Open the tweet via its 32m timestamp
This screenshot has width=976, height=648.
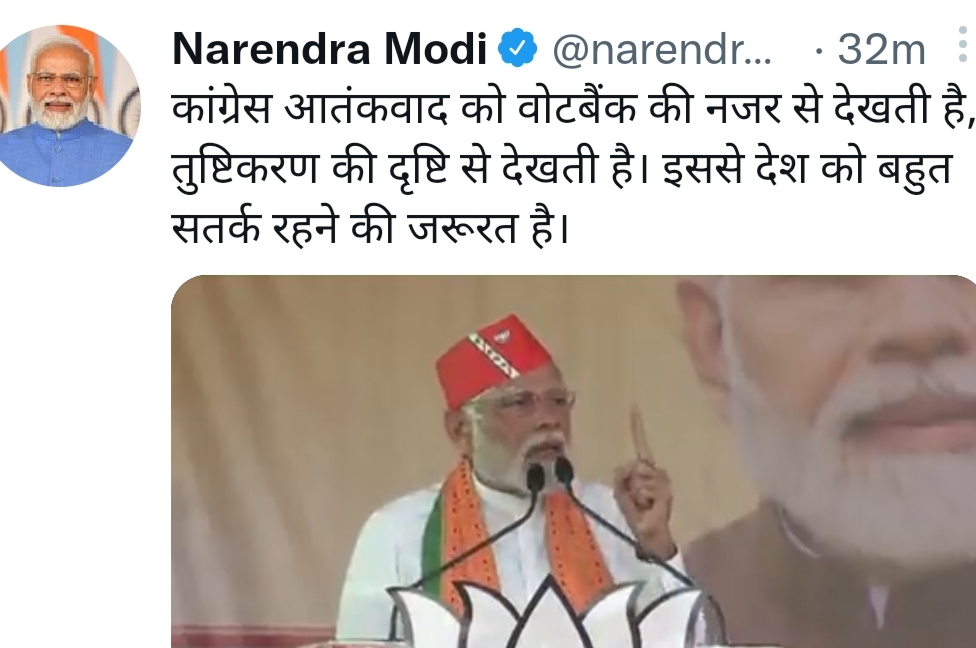881,49
